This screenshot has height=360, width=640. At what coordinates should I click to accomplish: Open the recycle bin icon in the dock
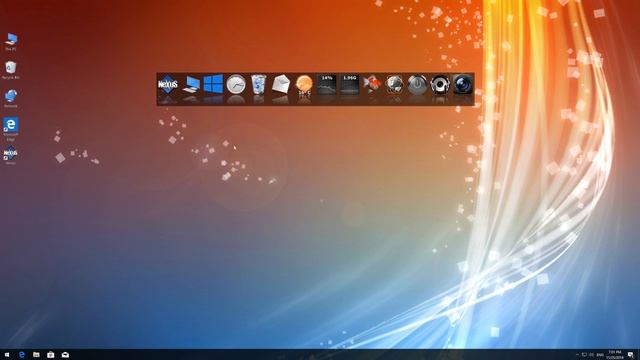258,84
